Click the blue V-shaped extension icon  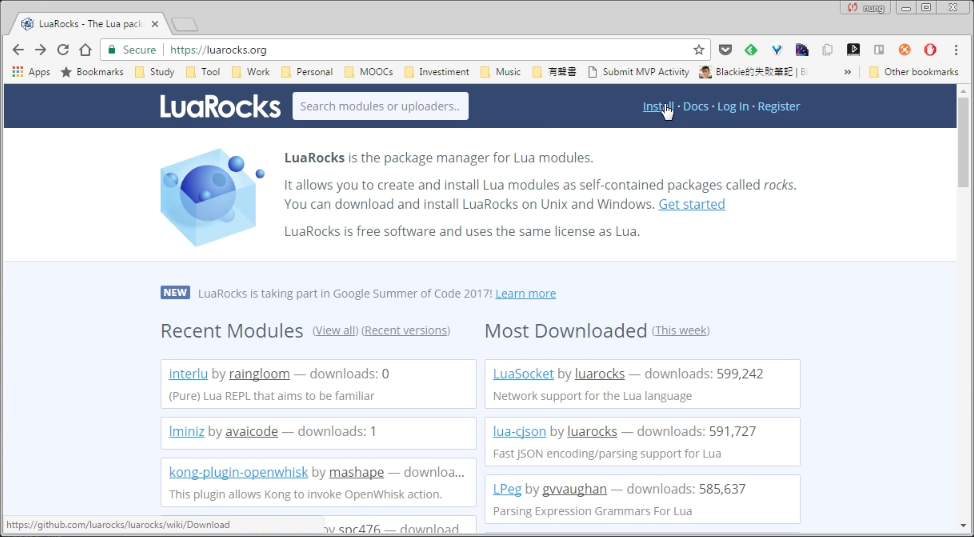(x=776, y=50)
